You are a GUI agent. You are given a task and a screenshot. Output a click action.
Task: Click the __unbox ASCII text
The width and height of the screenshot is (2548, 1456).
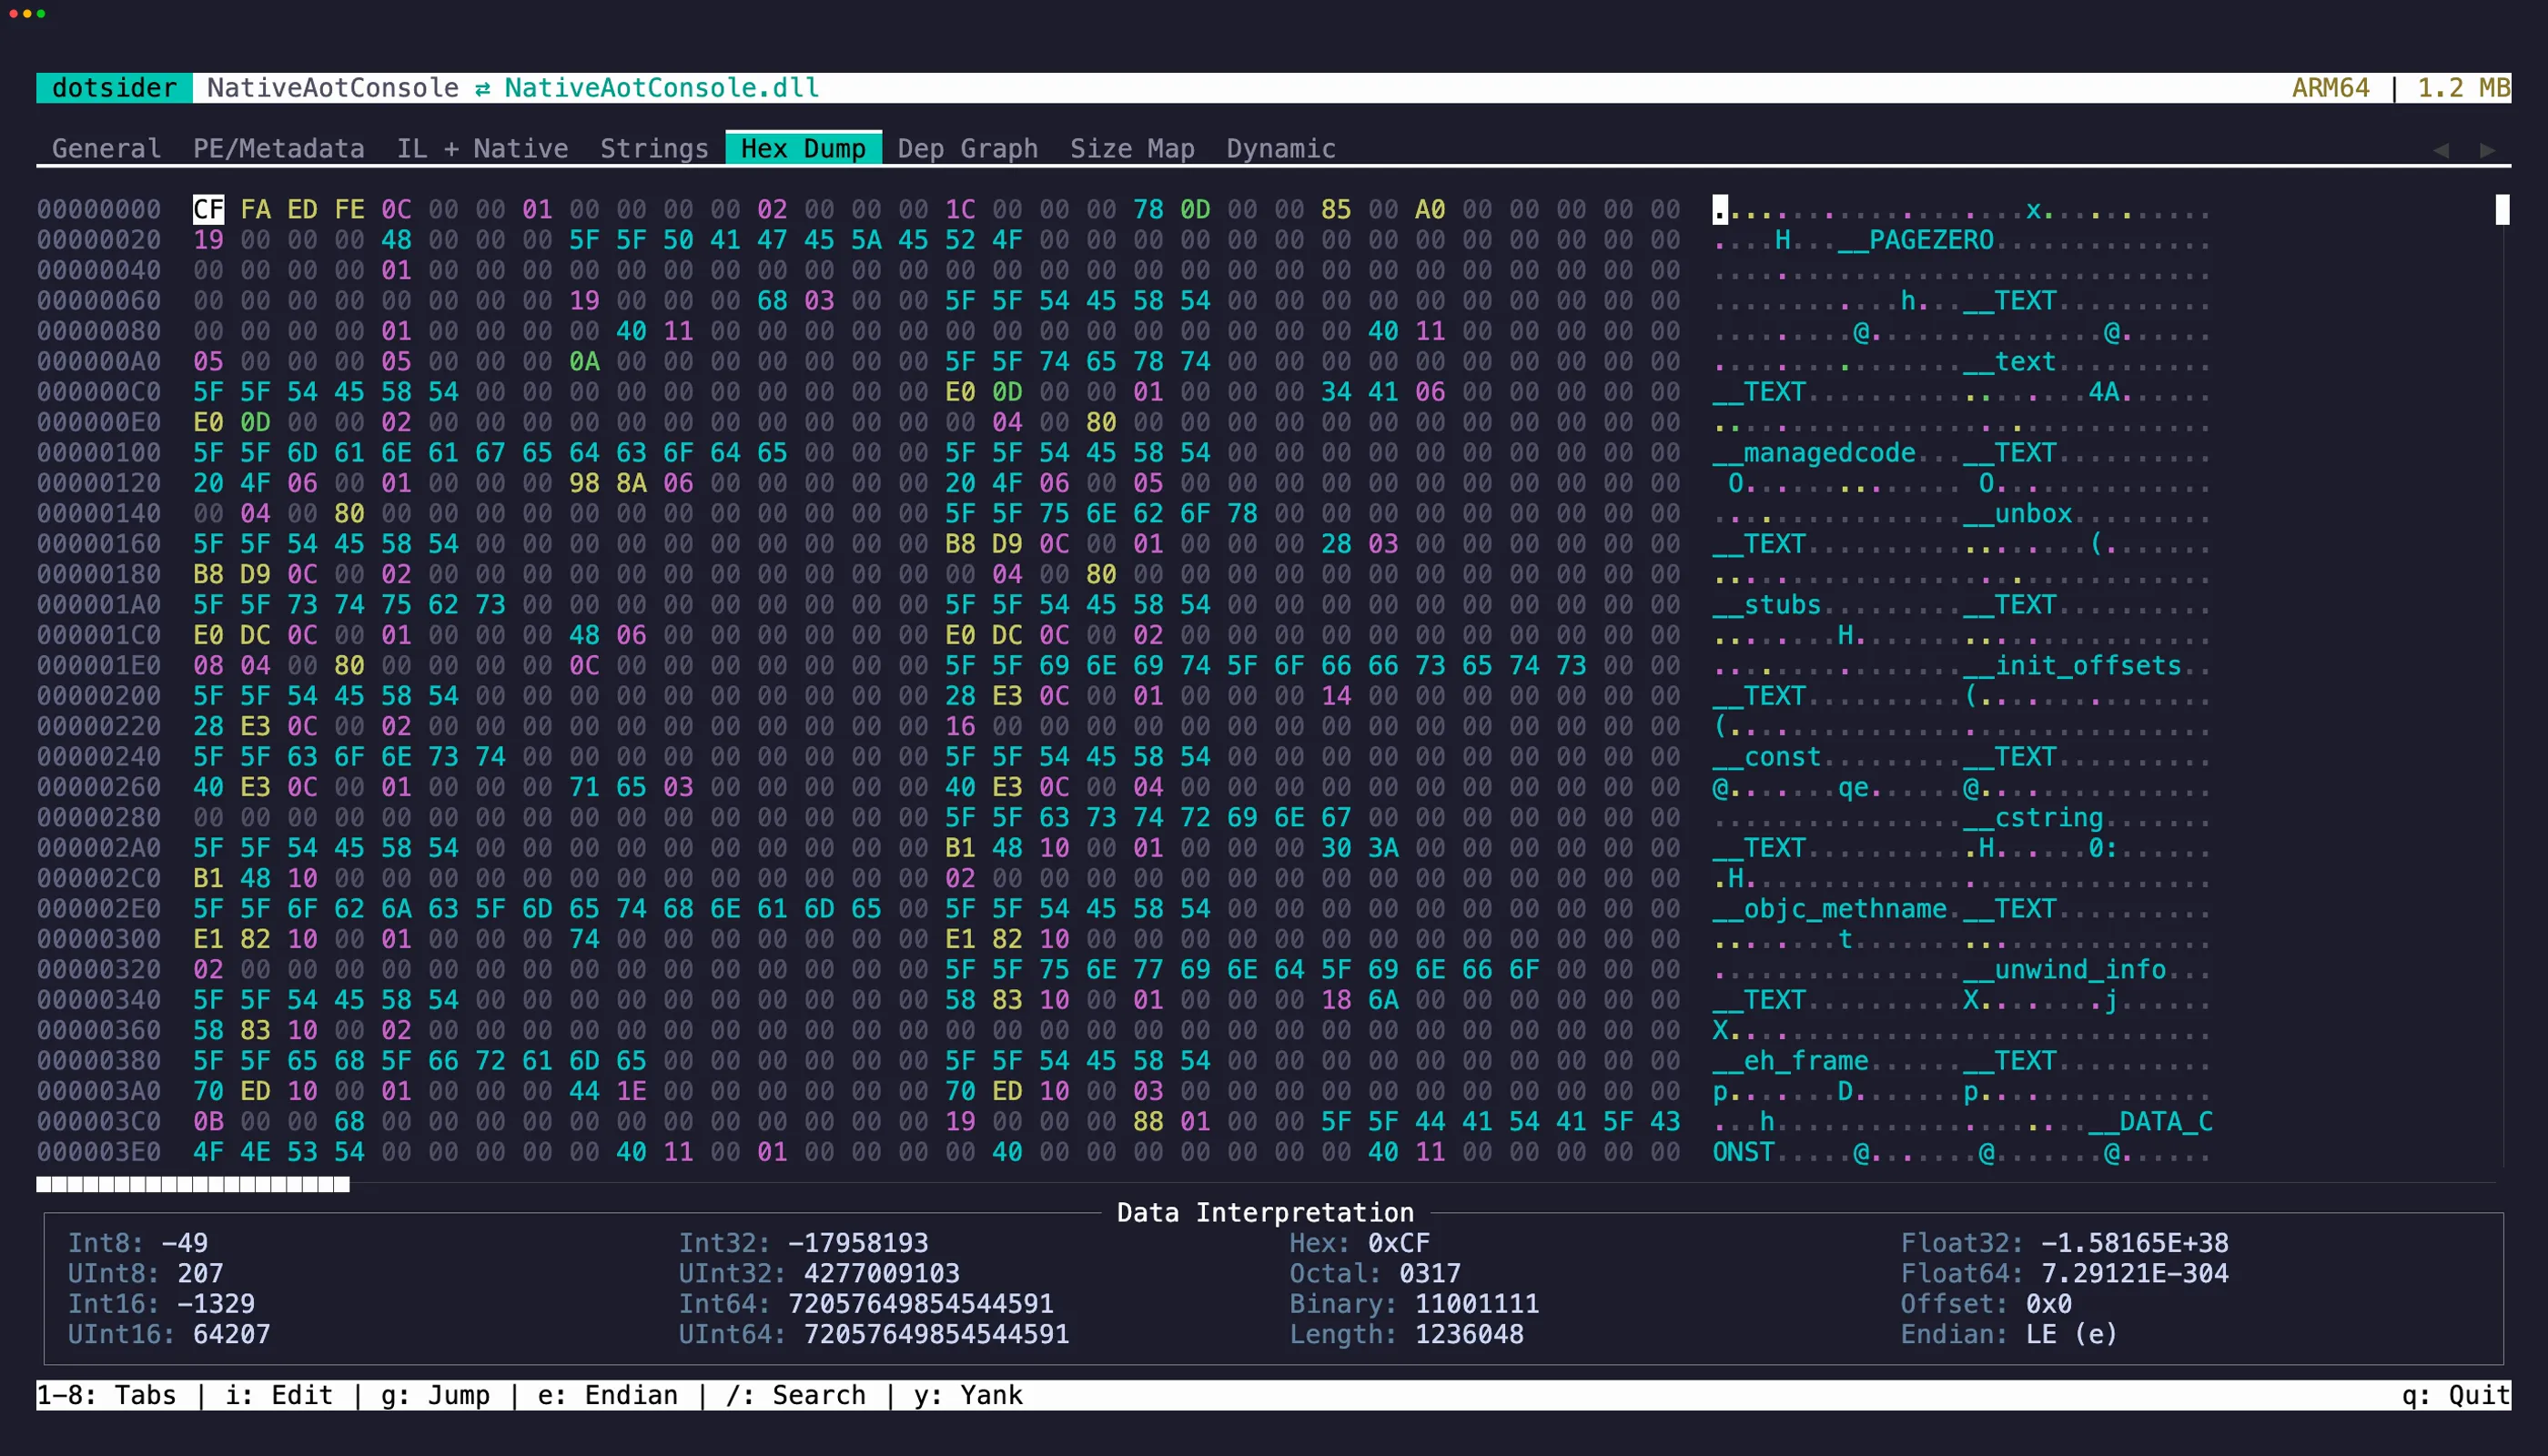pyautogui.click(x=2018, y=514)
